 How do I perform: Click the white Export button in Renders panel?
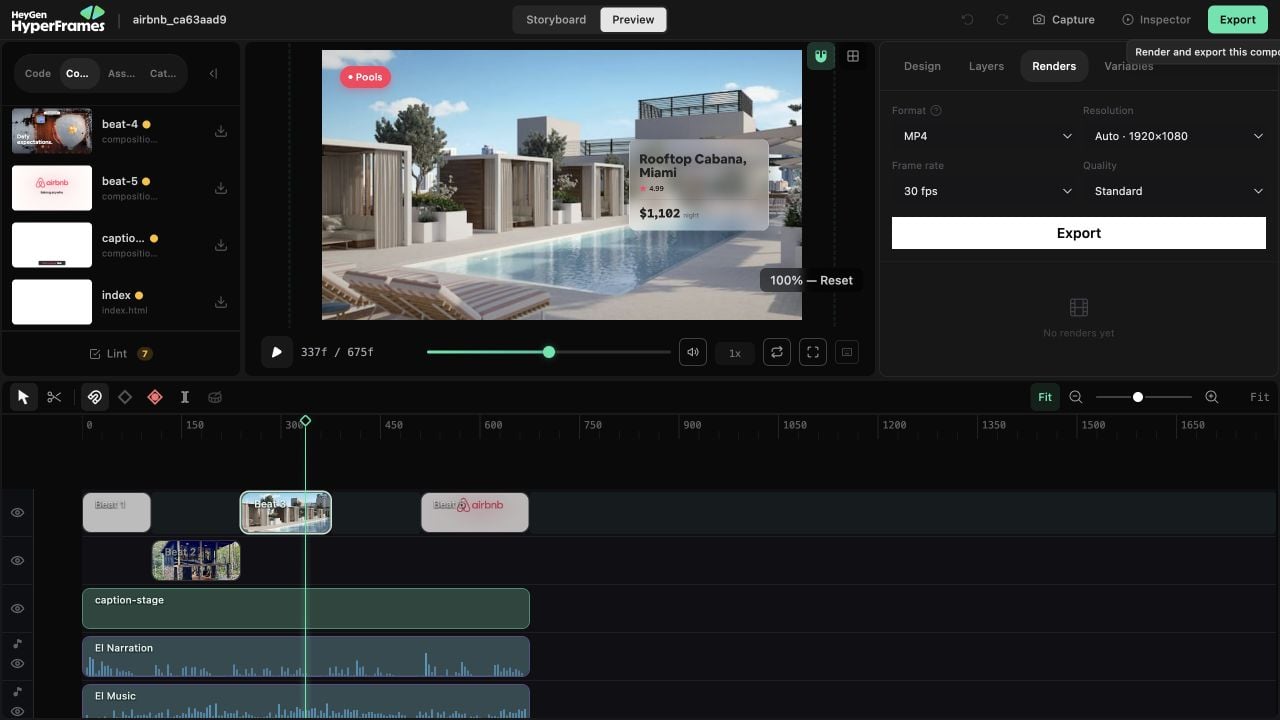(x=1079, y=233)
